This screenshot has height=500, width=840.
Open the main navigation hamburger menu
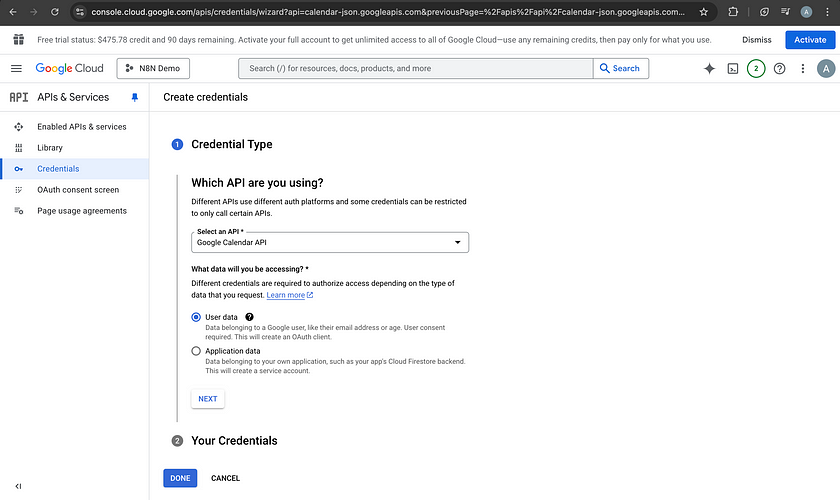click(x=17, y=69)
